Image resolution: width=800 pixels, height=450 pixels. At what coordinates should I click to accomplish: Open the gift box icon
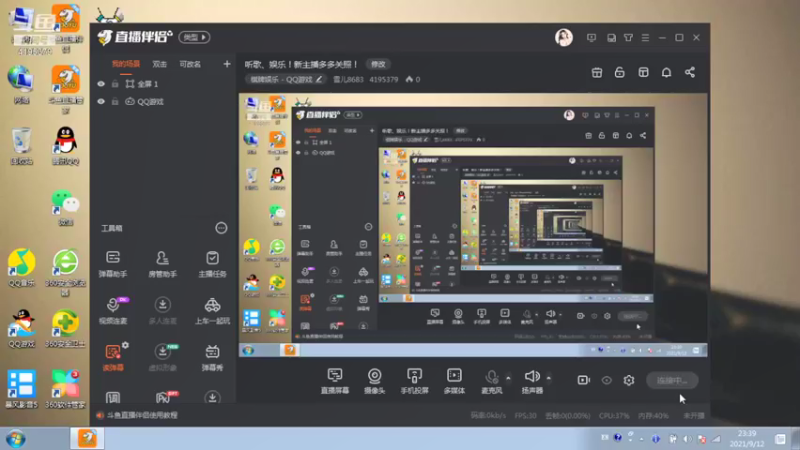pyautogui.click(x=597, y=72)
